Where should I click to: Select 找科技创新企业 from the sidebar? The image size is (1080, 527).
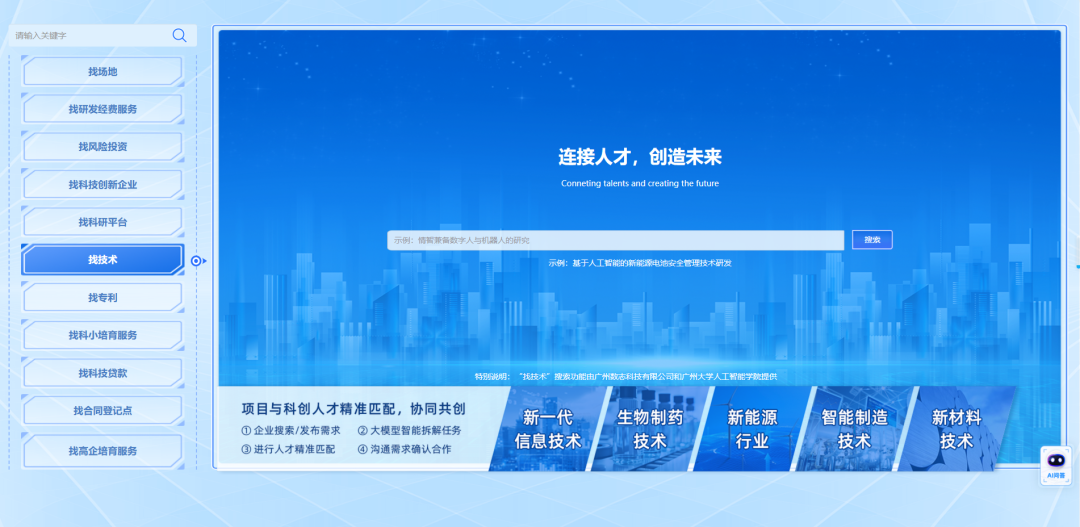[x=103, y=185]
